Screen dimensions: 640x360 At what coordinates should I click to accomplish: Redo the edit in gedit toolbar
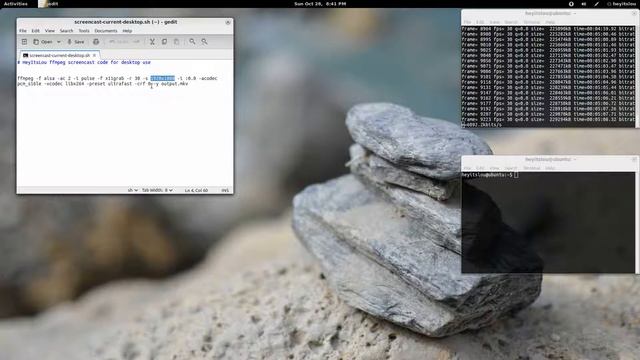pos(136,42)
